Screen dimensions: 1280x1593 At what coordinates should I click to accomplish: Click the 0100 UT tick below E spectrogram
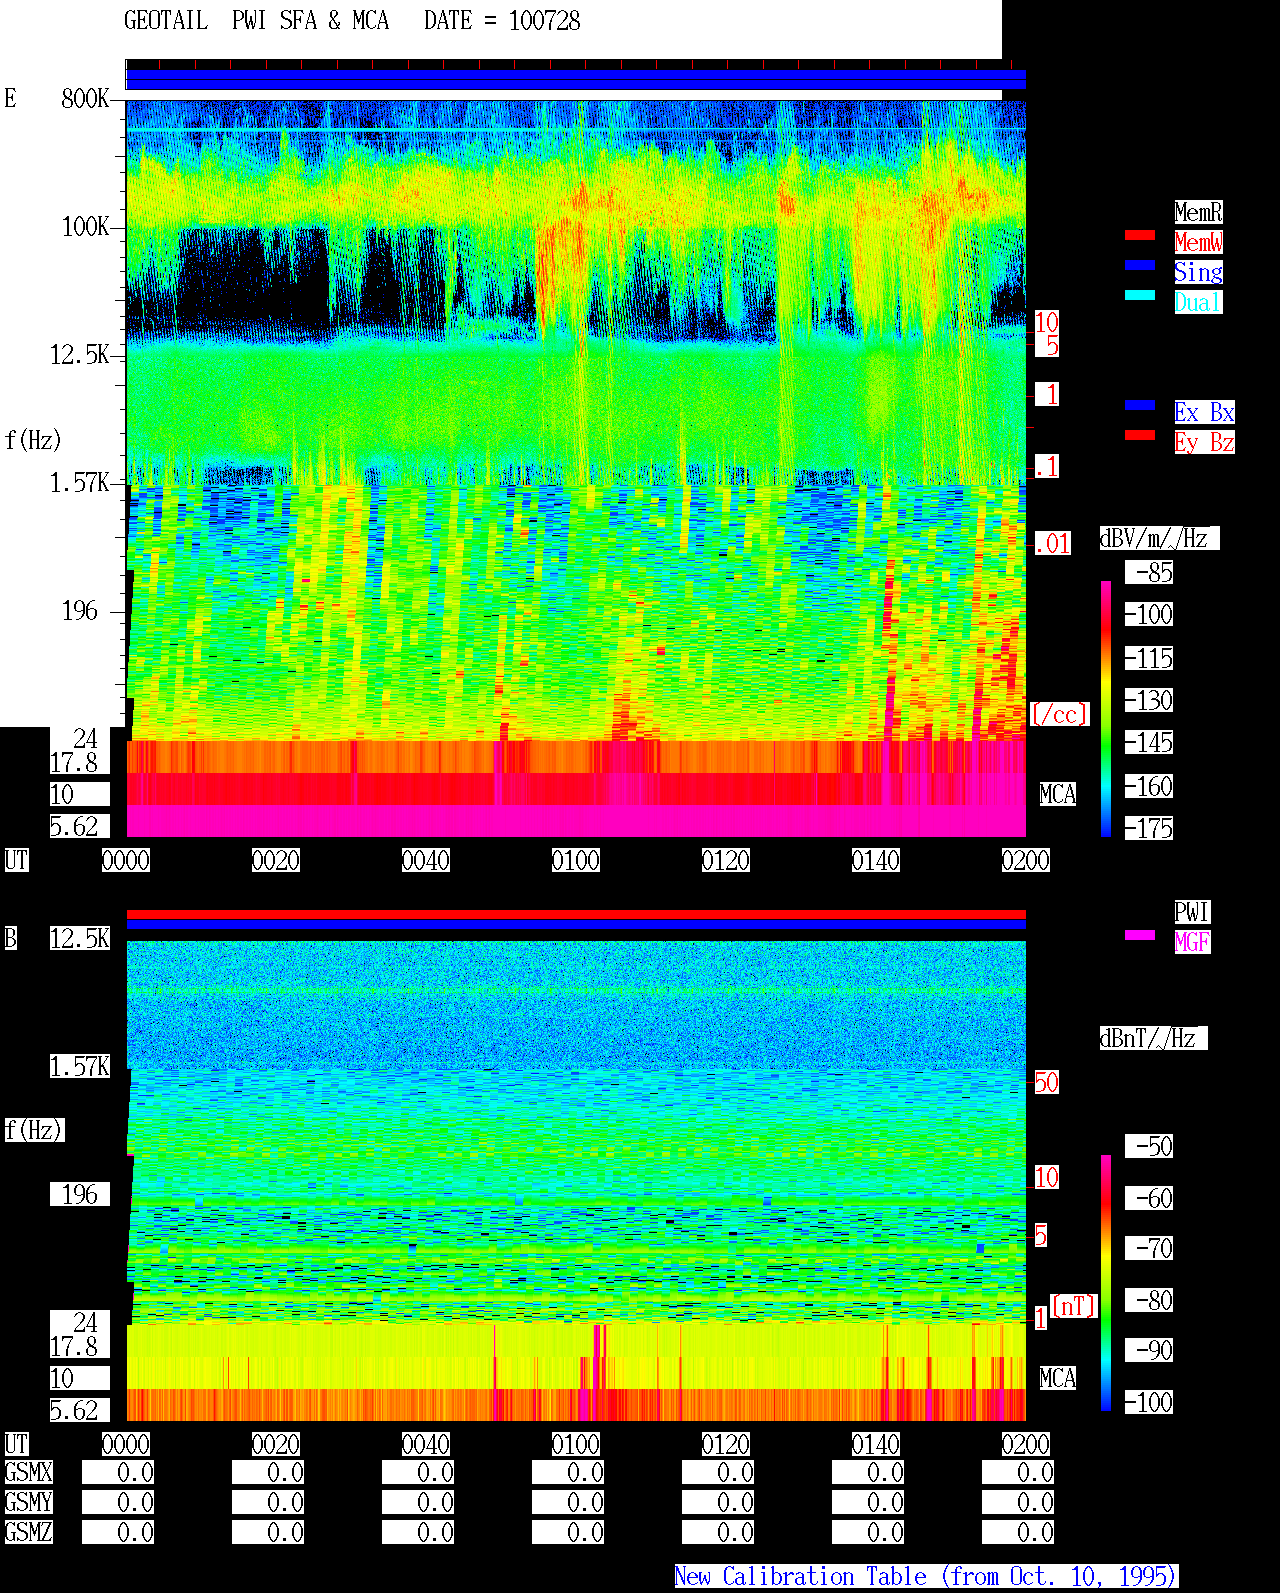click(576, 860)
